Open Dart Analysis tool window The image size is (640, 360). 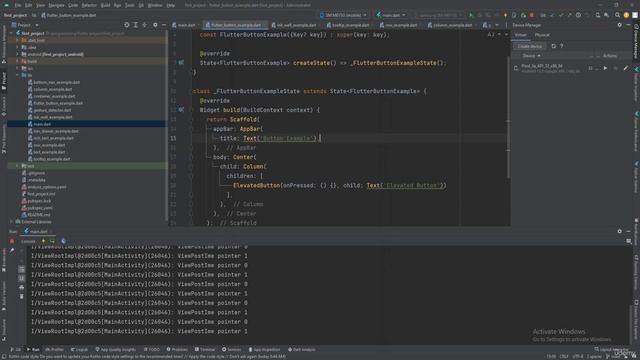[302, 349]
